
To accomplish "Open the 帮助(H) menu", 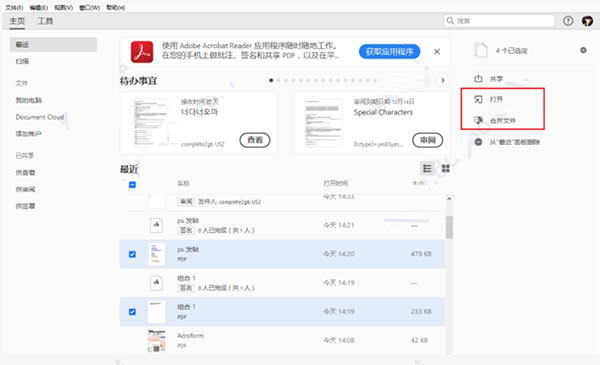I will [x=116, y=7].
